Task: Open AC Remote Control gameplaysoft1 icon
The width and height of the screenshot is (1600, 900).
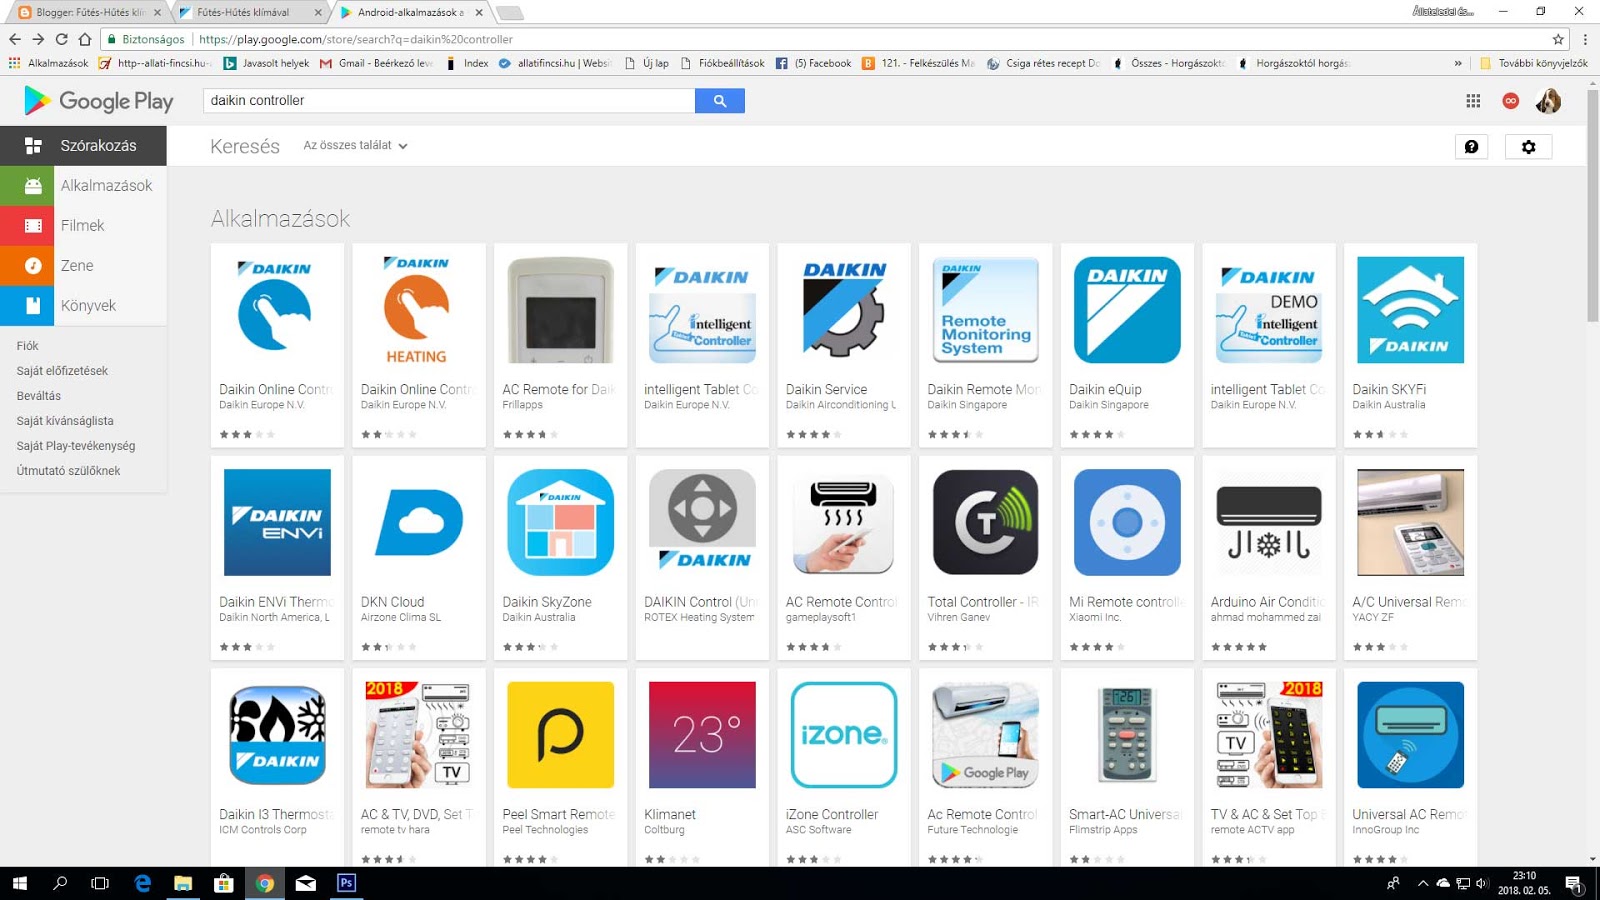Action: click(x=844, y=522)
